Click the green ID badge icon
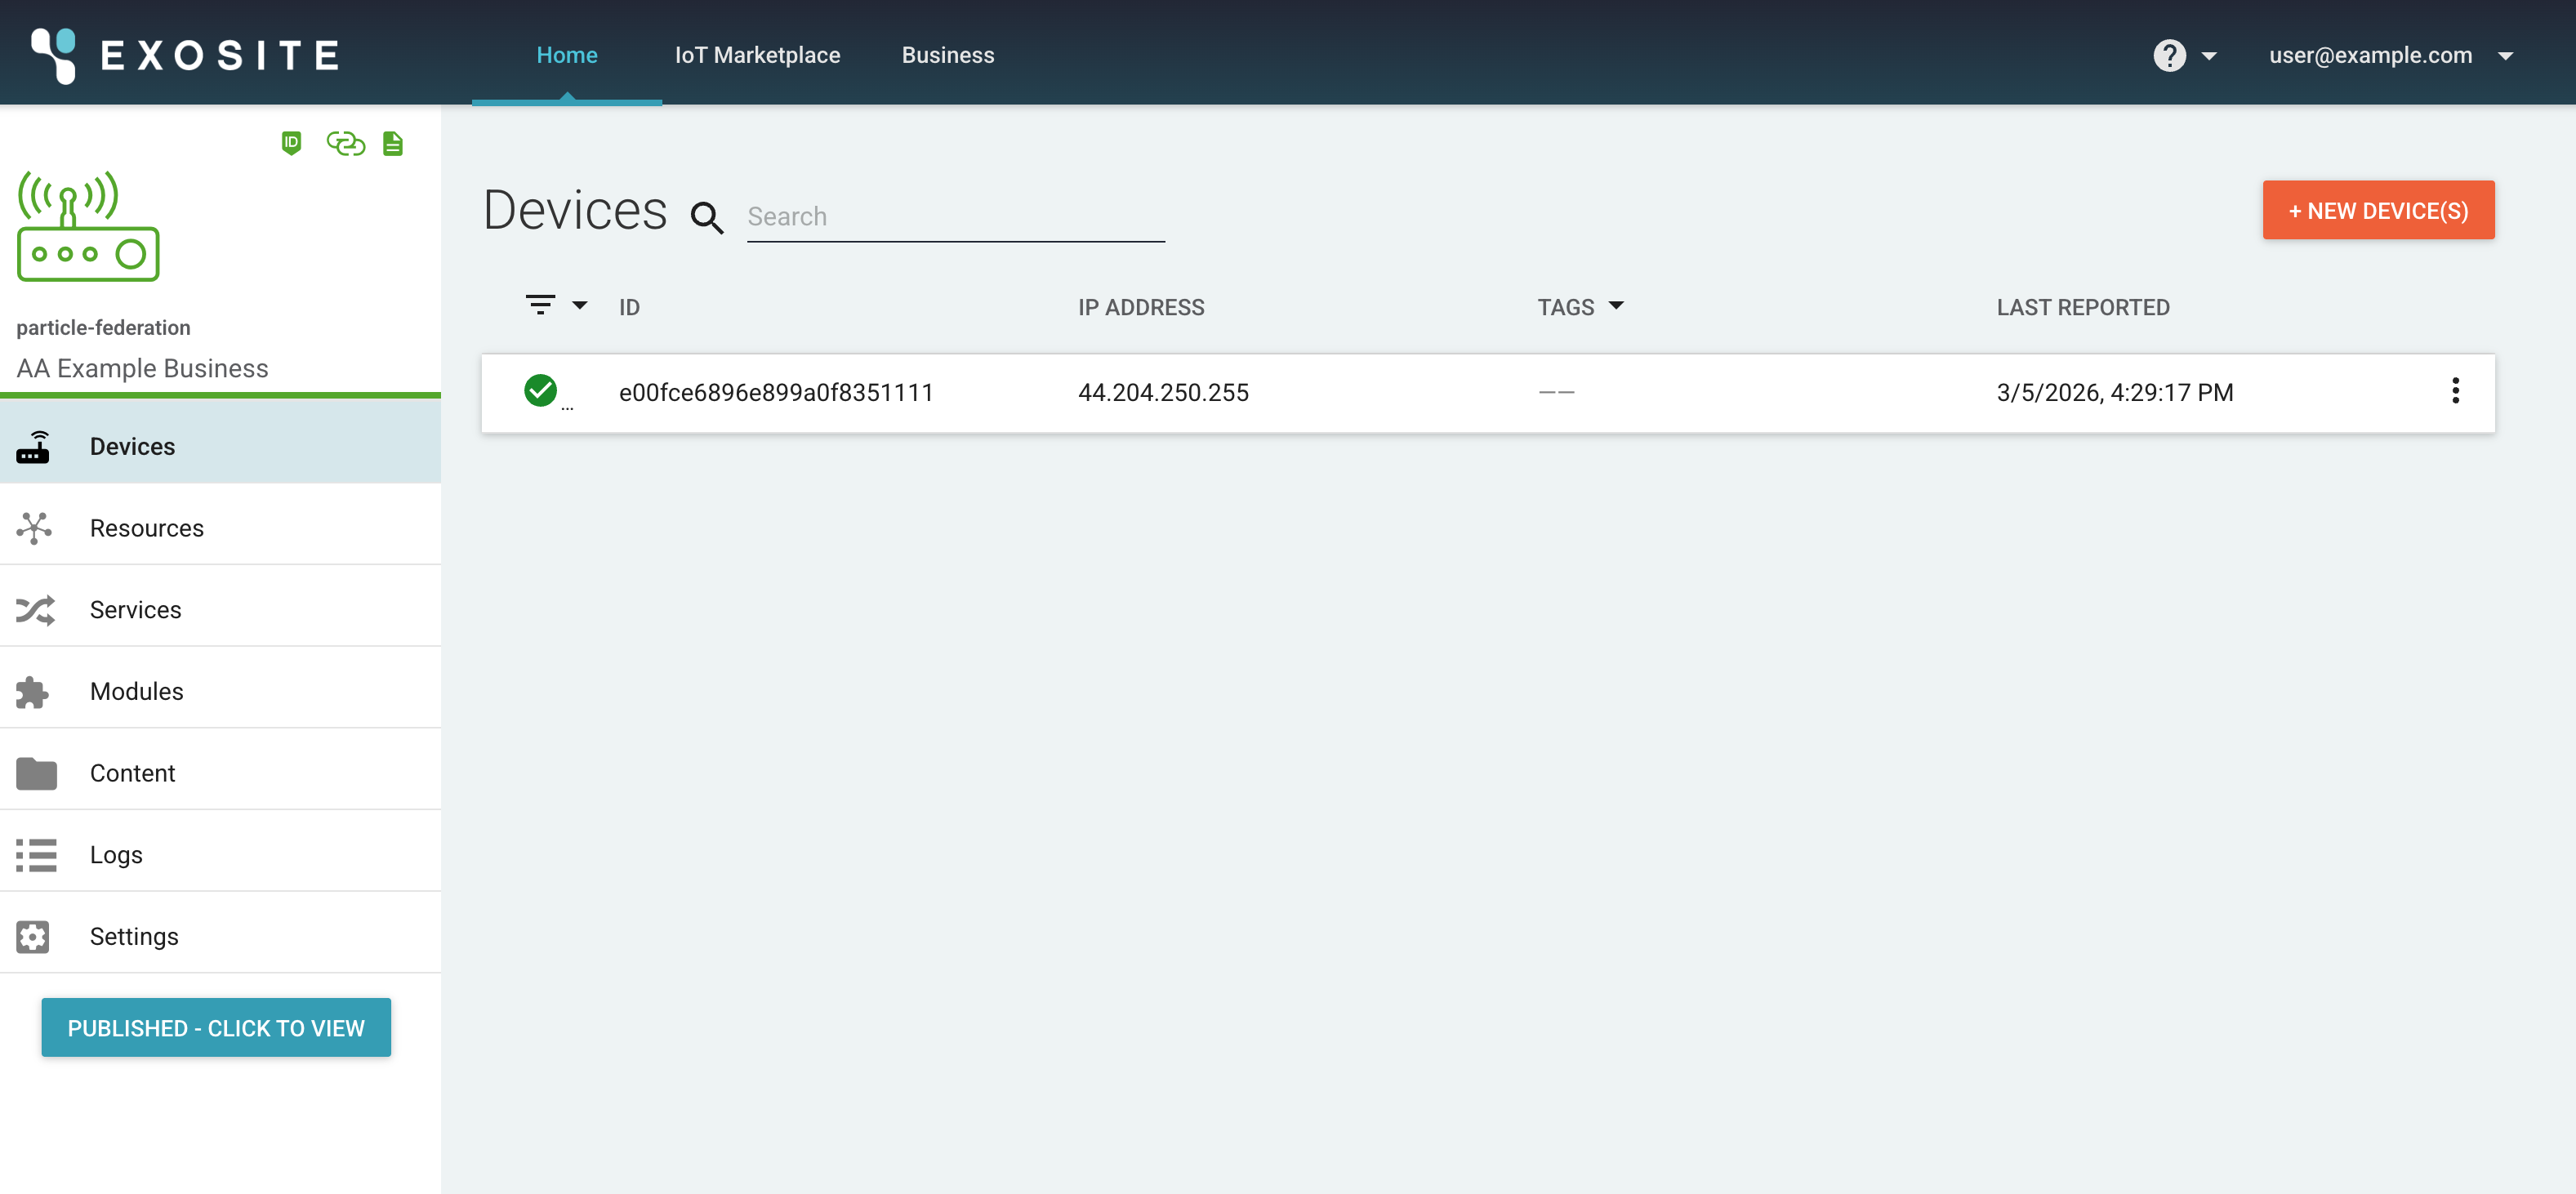The image size is (2576, 1194). point(291,143)
